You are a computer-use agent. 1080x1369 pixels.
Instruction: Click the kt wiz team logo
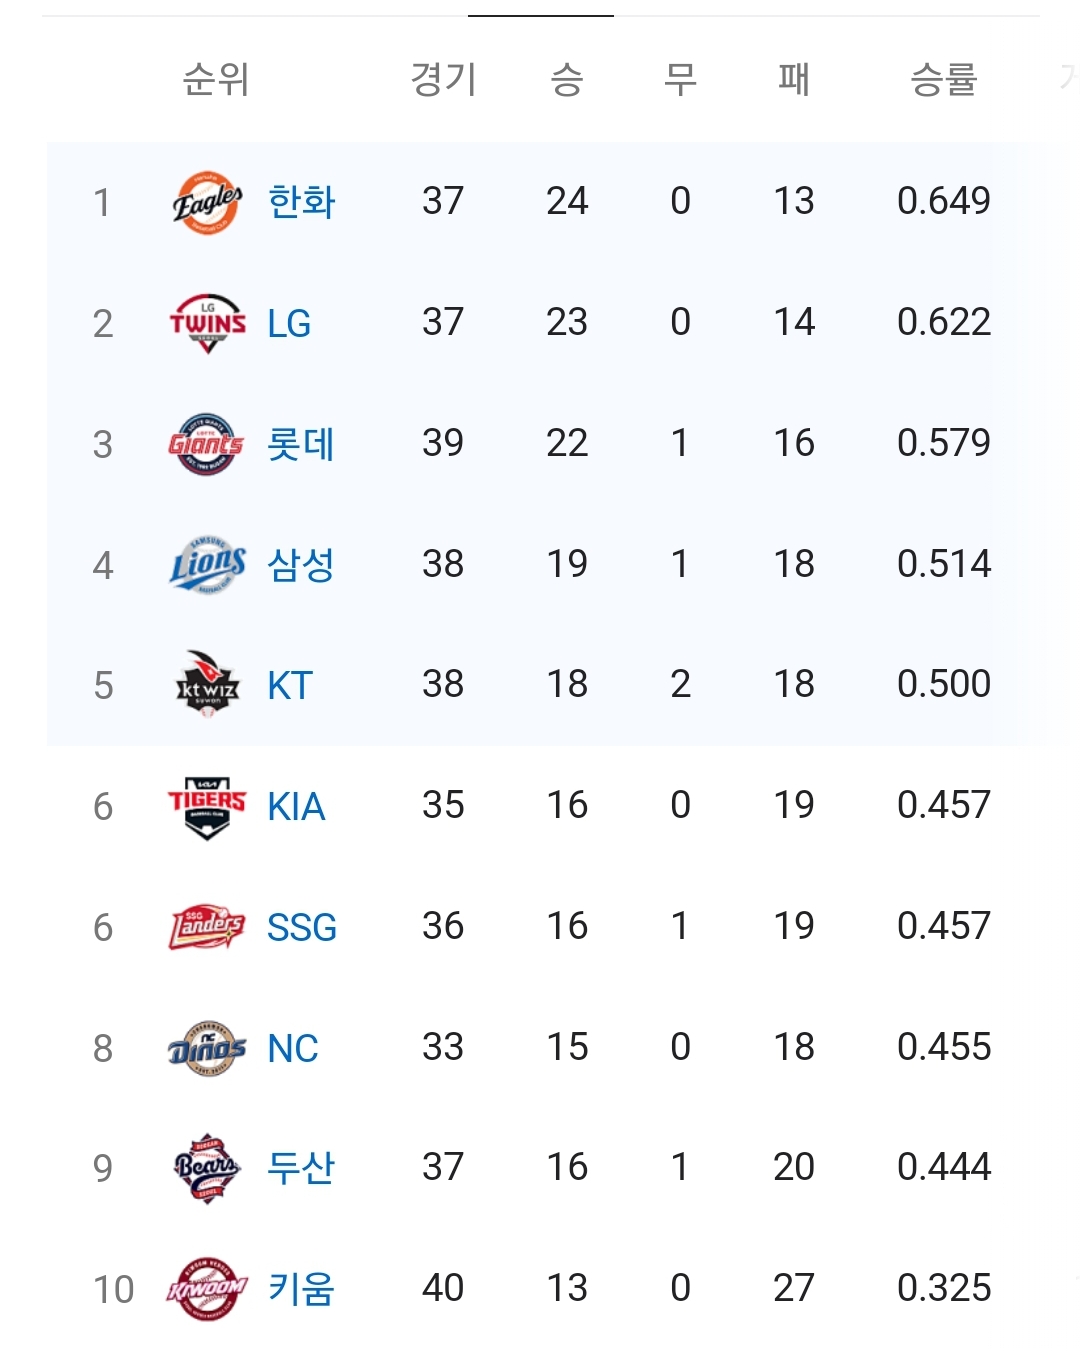point(207,685)
